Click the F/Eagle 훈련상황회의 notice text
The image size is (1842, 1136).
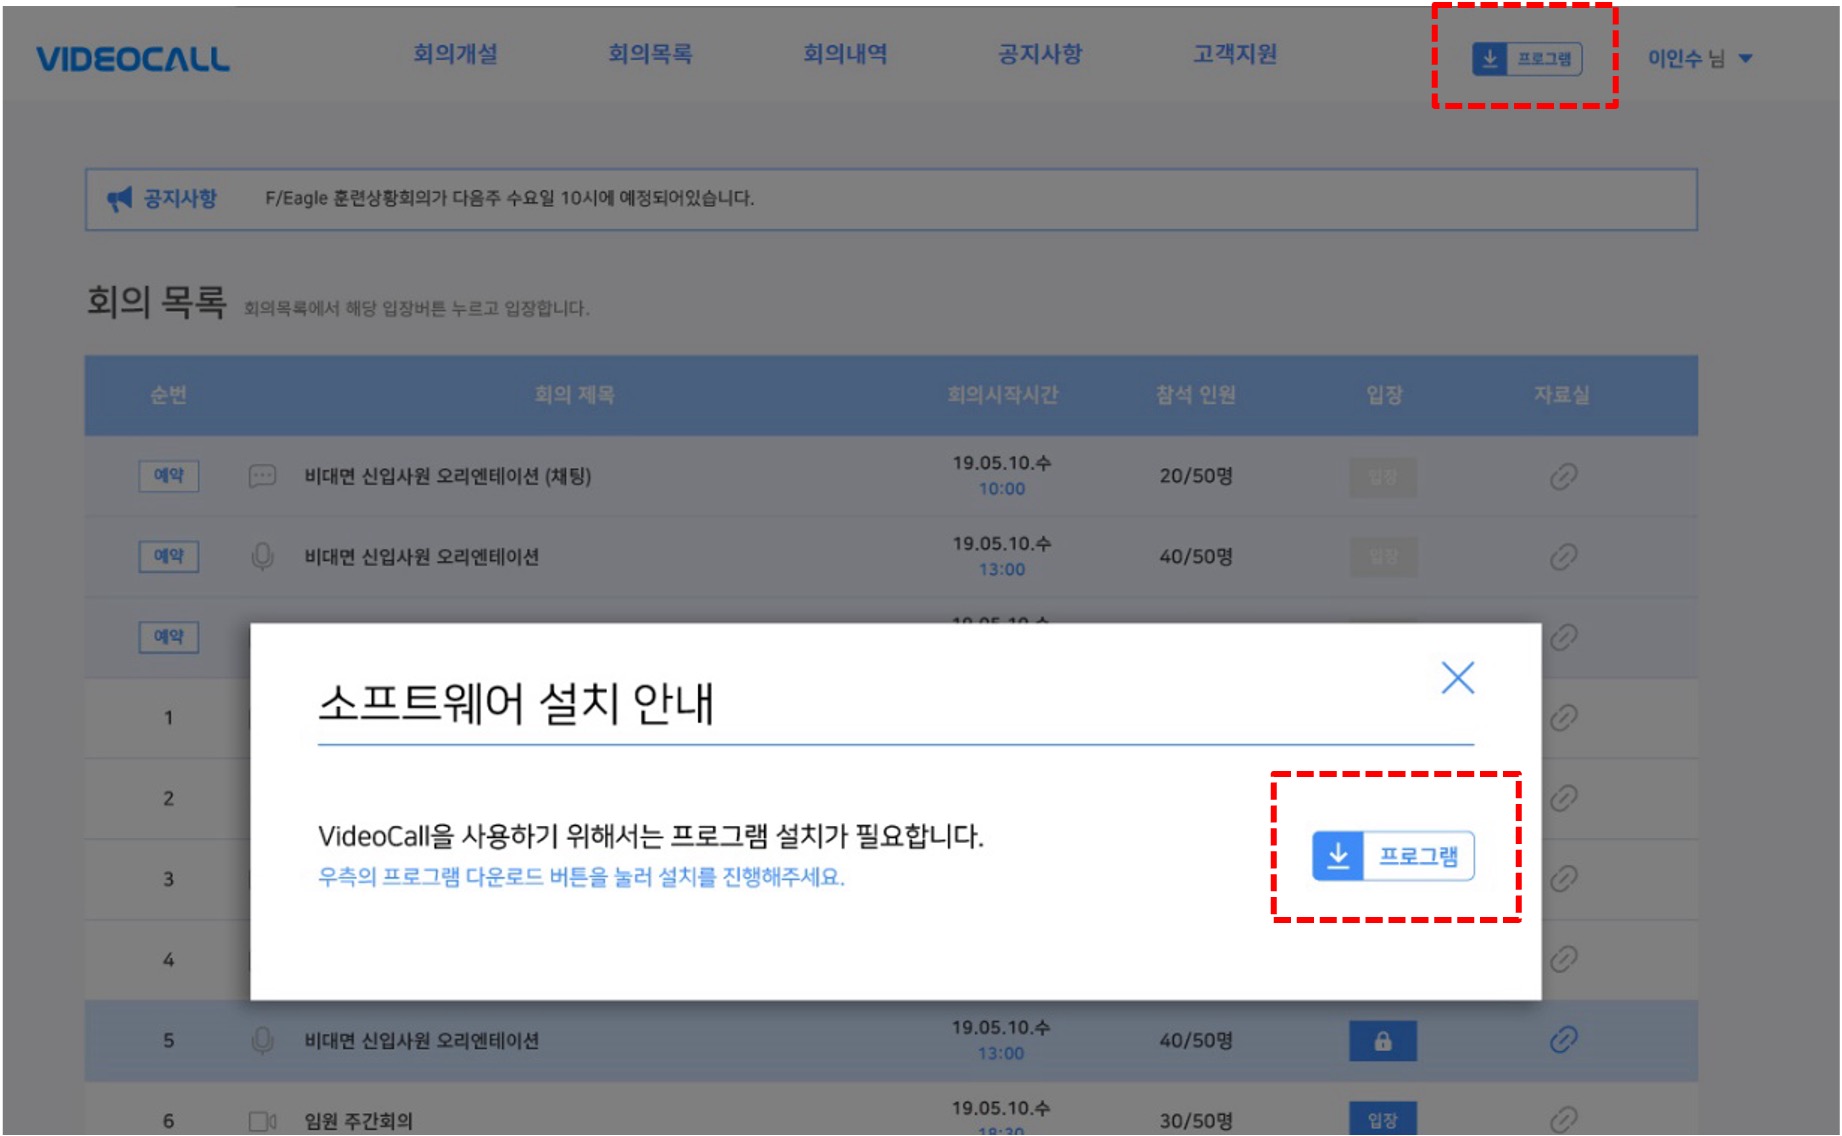tap(510, 196)
